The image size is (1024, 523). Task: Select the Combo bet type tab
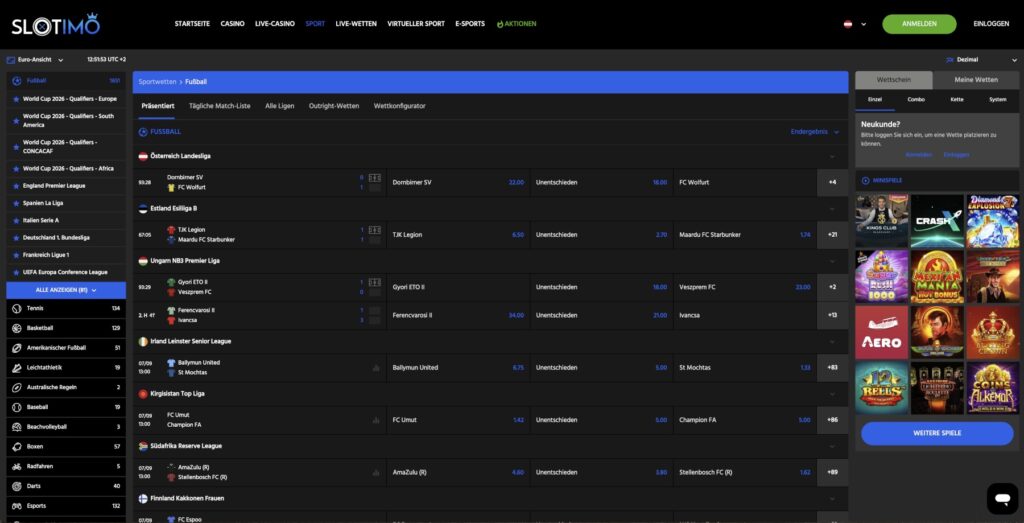point(916,99)
